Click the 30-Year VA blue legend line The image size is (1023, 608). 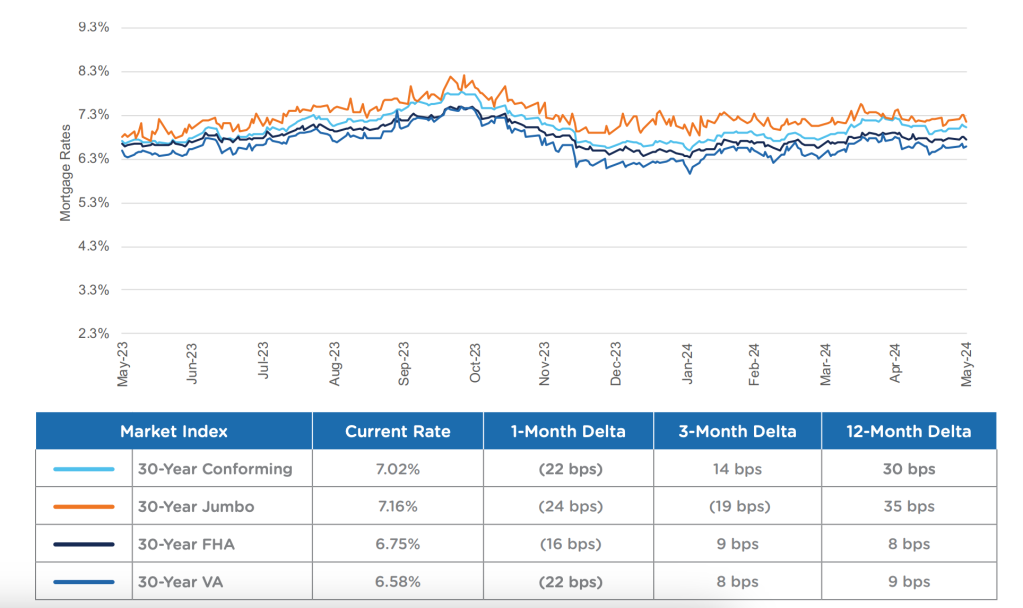pyautogui.click(x=86, y=582)
